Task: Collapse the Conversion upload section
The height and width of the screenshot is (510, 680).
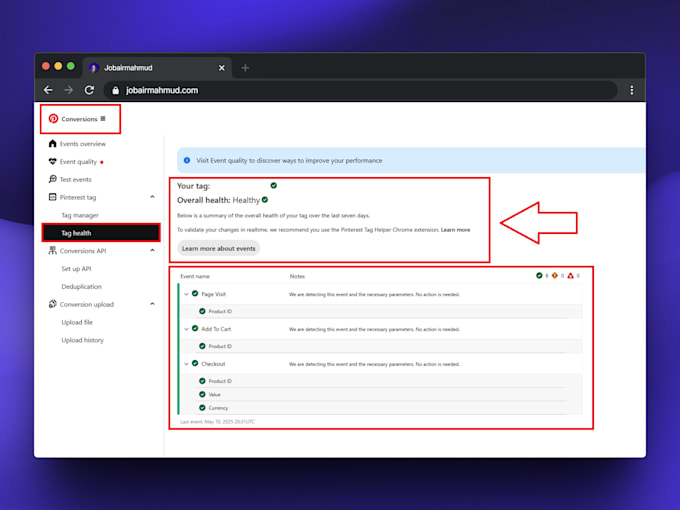Action: (152, 304)
